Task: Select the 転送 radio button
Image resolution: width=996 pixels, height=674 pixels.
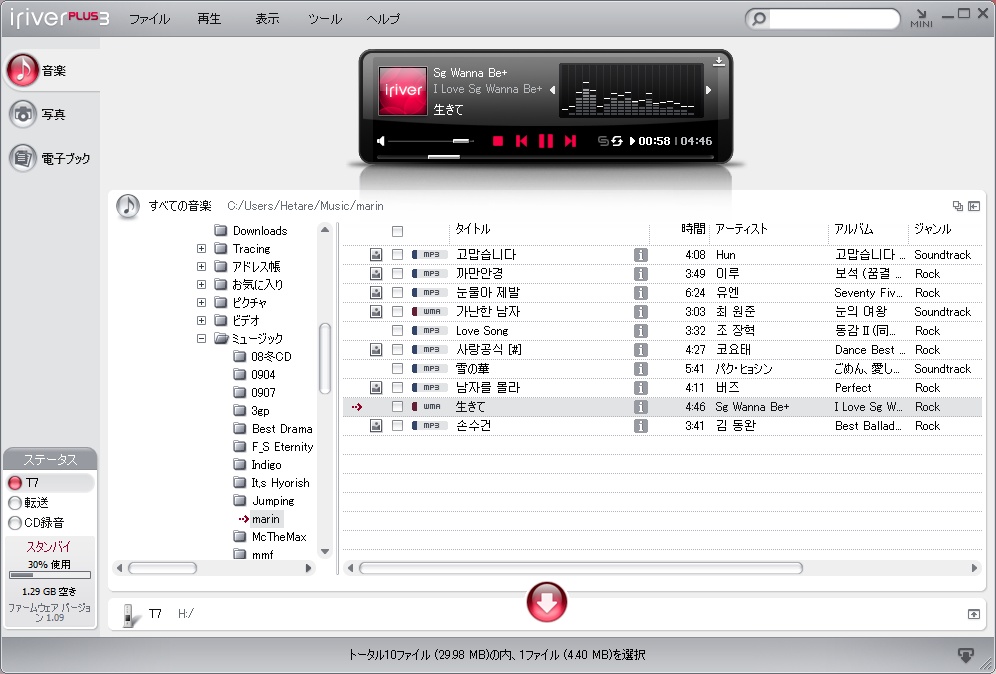Action: [x=15, y=503]
